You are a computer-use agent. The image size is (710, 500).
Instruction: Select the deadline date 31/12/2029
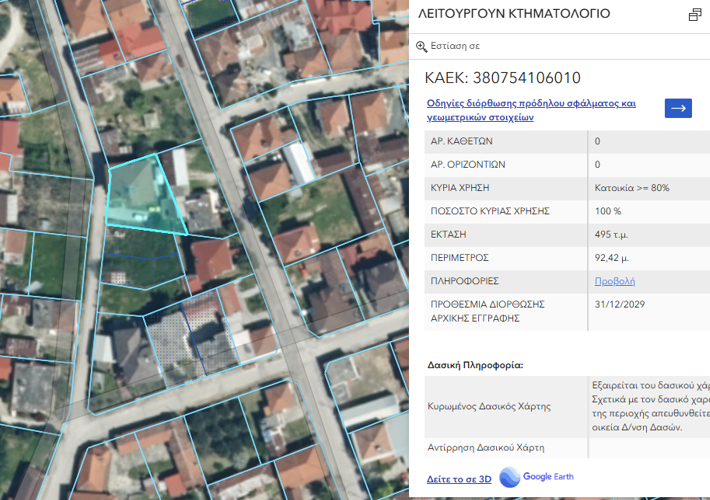pos(619,304)
